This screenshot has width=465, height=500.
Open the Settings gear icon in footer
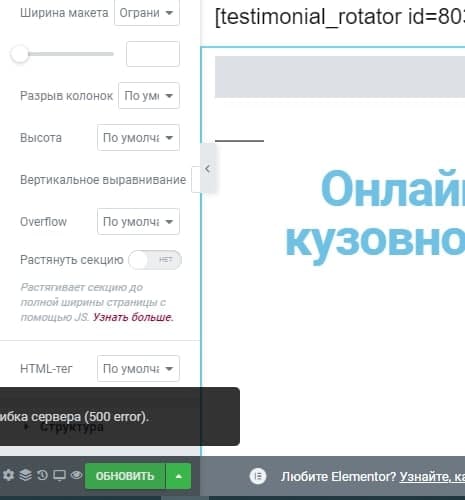[8, 475]
